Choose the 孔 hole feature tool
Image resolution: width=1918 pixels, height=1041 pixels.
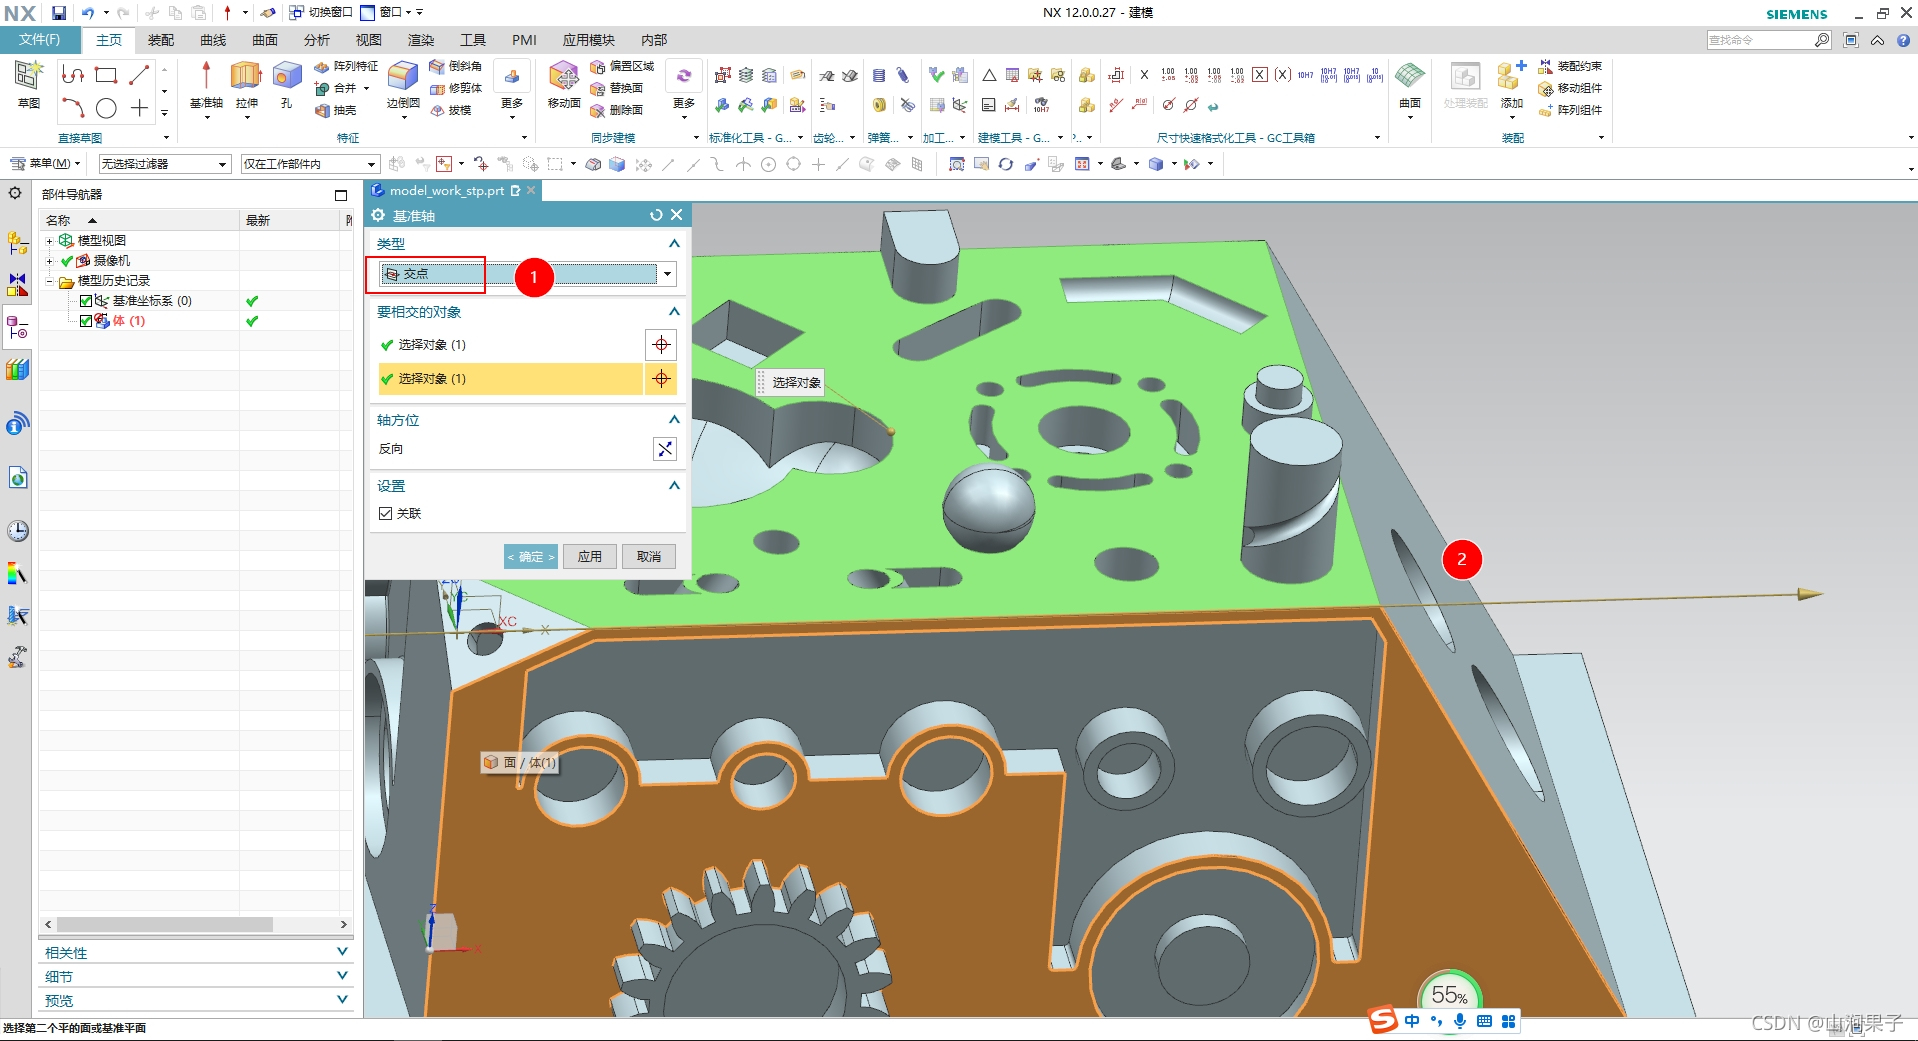pos(287,84)
